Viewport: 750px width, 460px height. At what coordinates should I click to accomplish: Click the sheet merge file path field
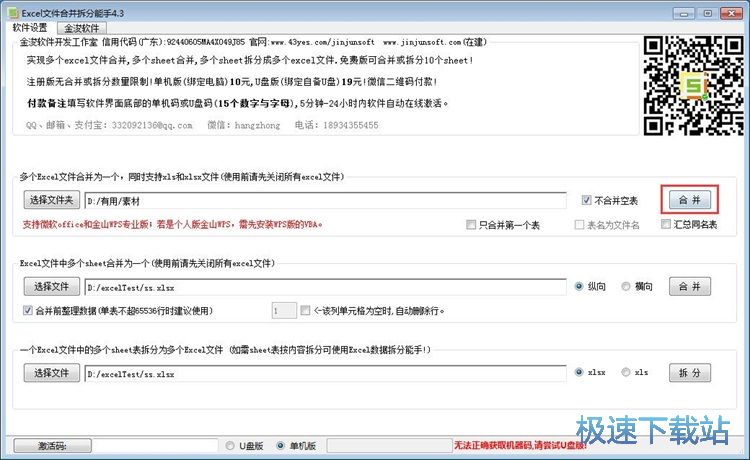(x=325, y=287)
